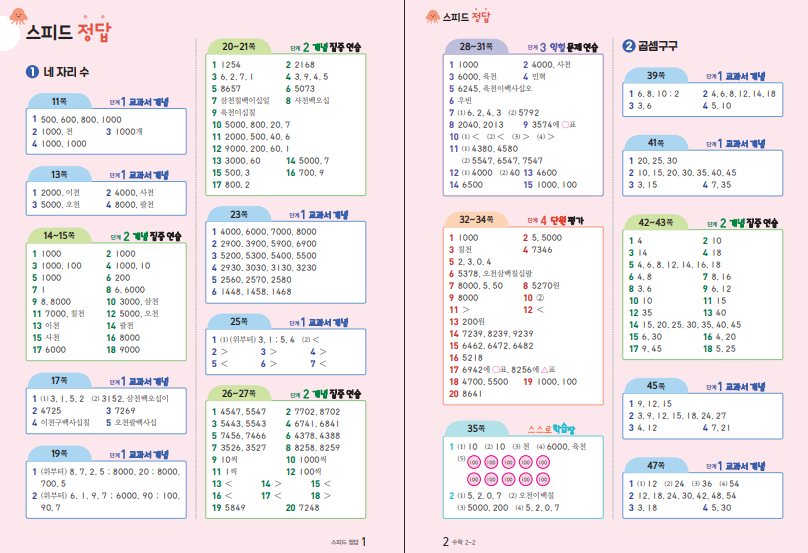Screen dimensions: 808x553
Task: Select the answer 2168 in 20~21쪽 box
Action: tap(305, 65)
